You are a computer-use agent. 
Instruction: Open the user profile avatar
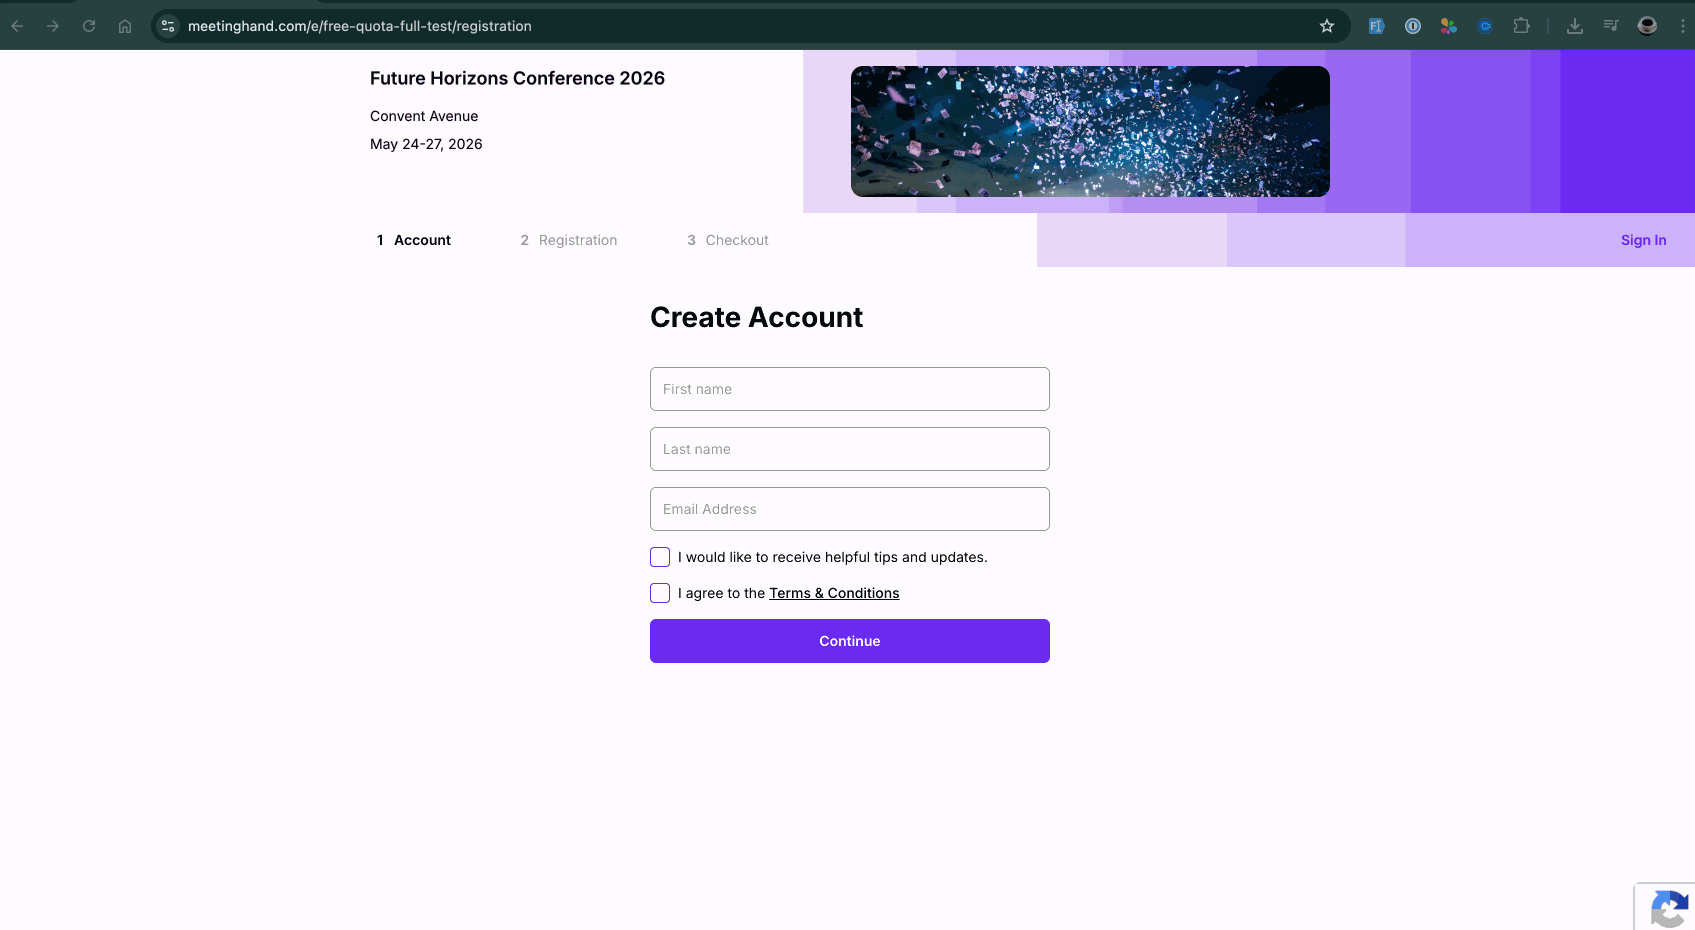click(x=1647, y=26)
